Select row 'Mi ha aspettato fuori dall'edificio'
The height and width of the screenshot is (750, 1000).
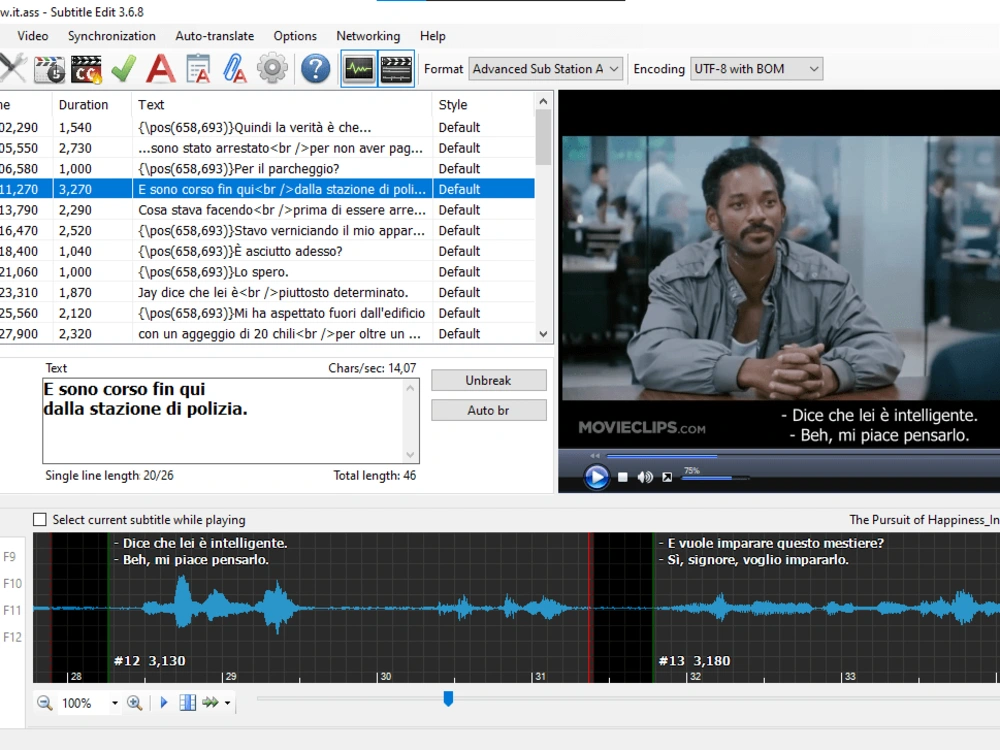(267, 313)
